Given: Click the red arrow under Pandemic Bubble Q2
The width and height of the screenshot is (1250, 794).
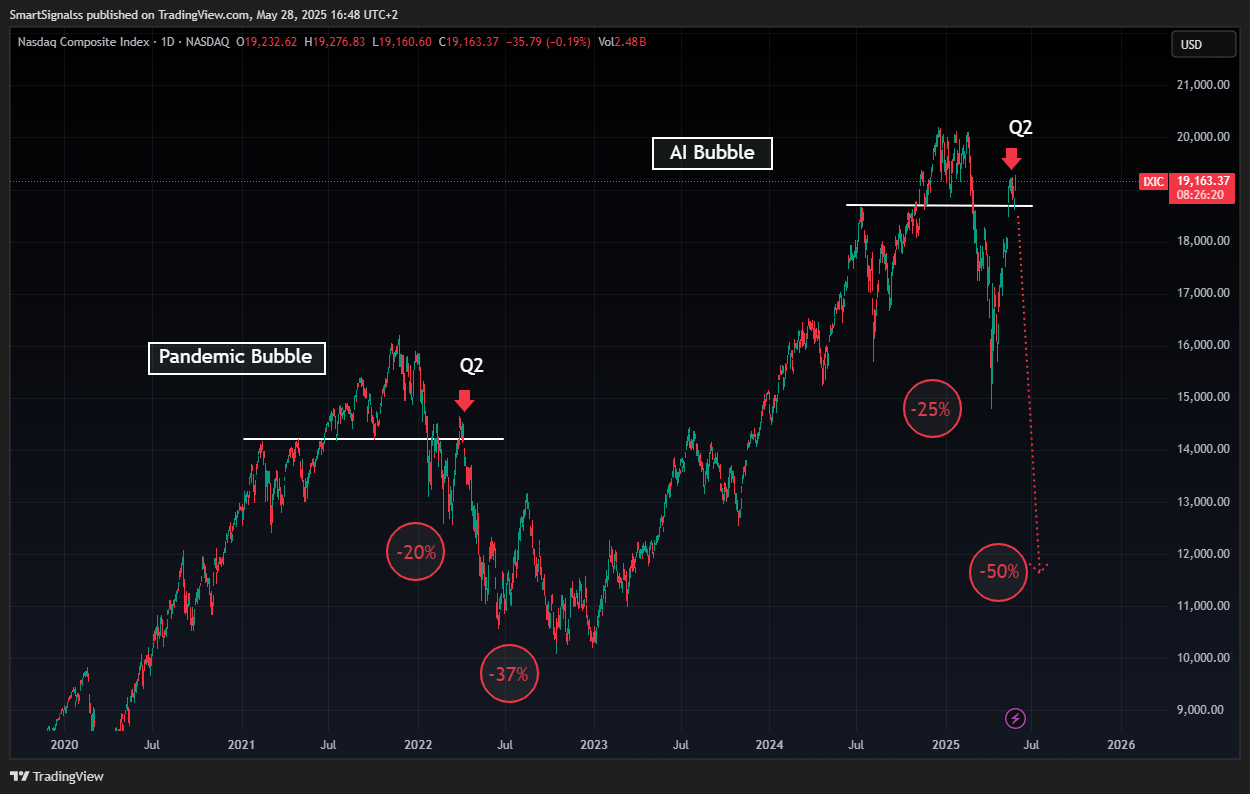Looking at the screenshot, I should point(464,401).
